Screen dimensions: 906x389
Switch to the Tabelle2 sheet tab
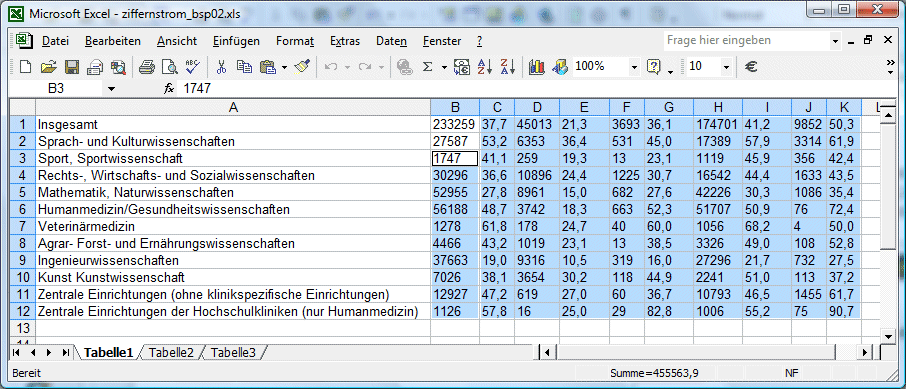click(172, 352)
